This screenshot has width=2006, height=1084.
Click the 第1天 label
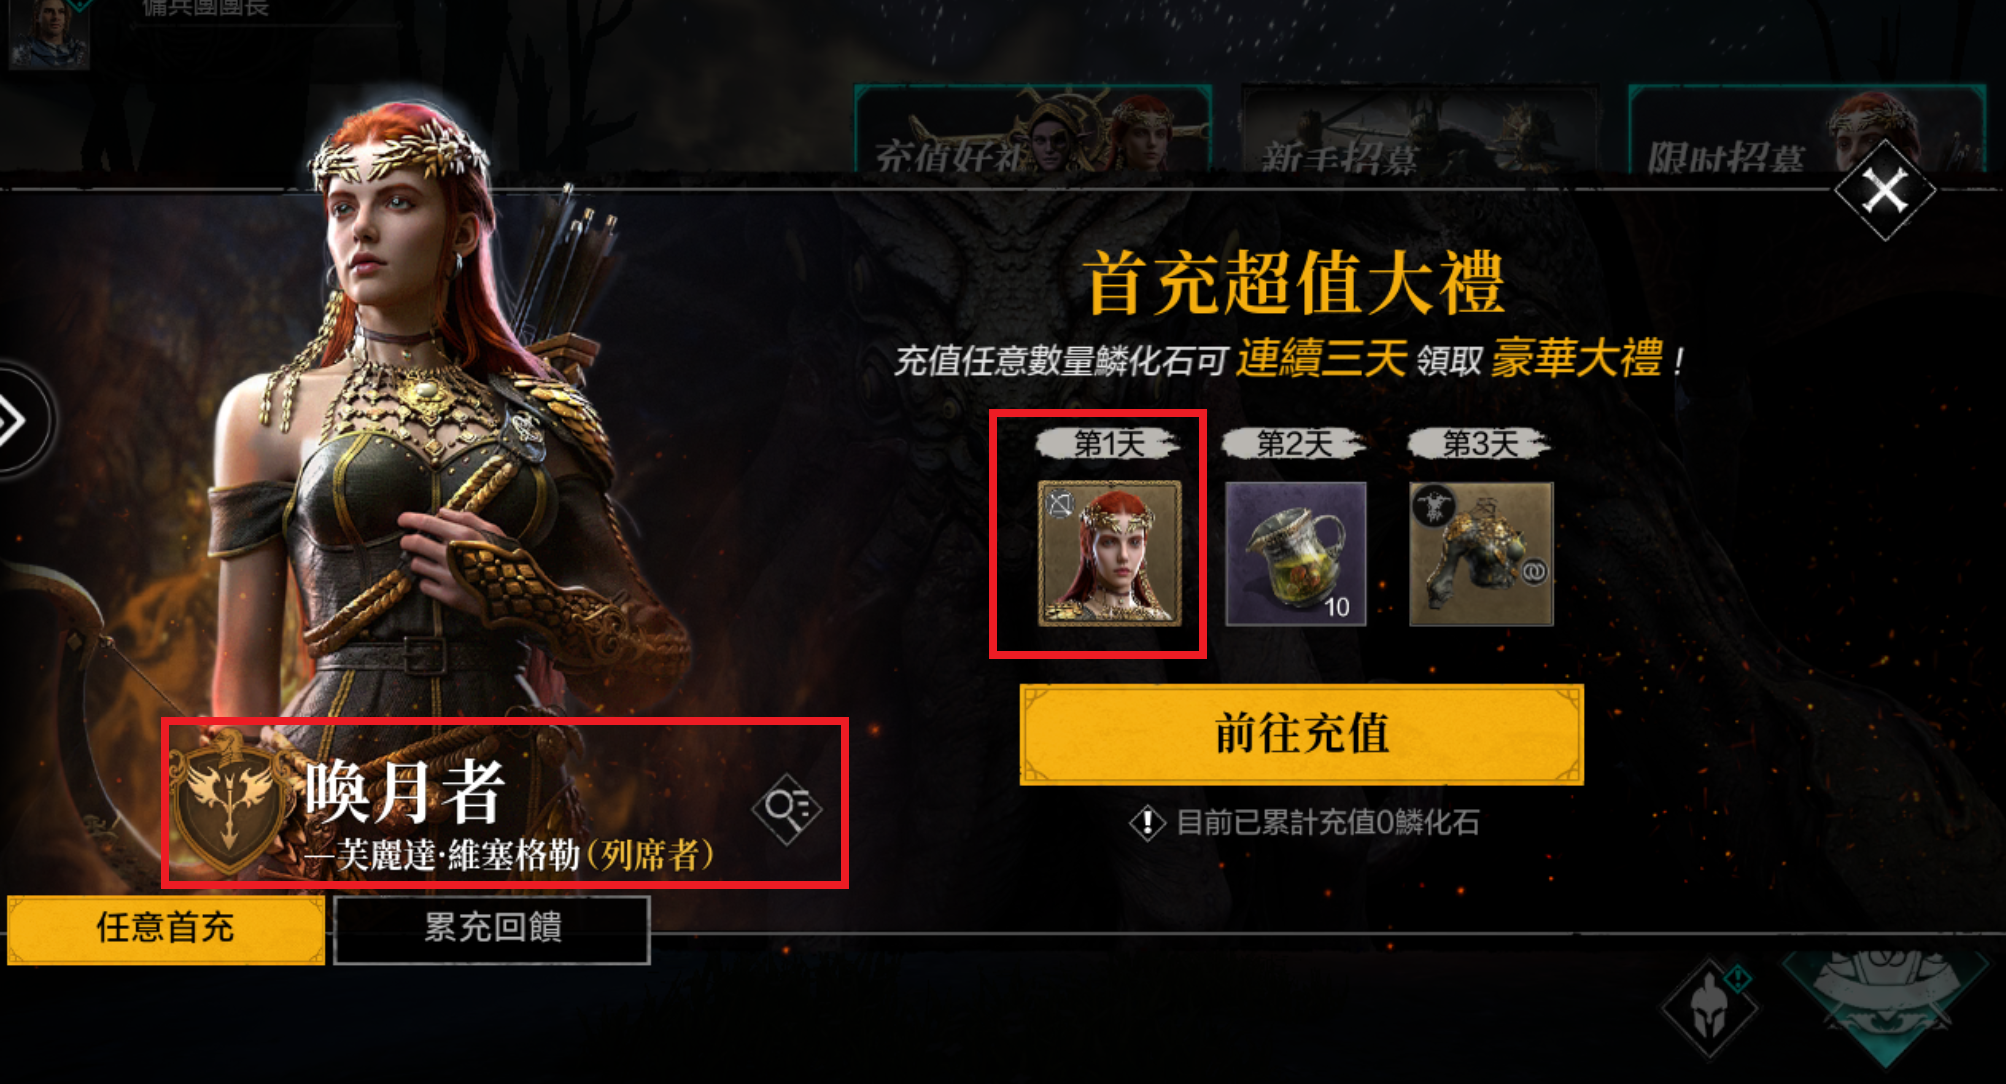coord(1109,443)
